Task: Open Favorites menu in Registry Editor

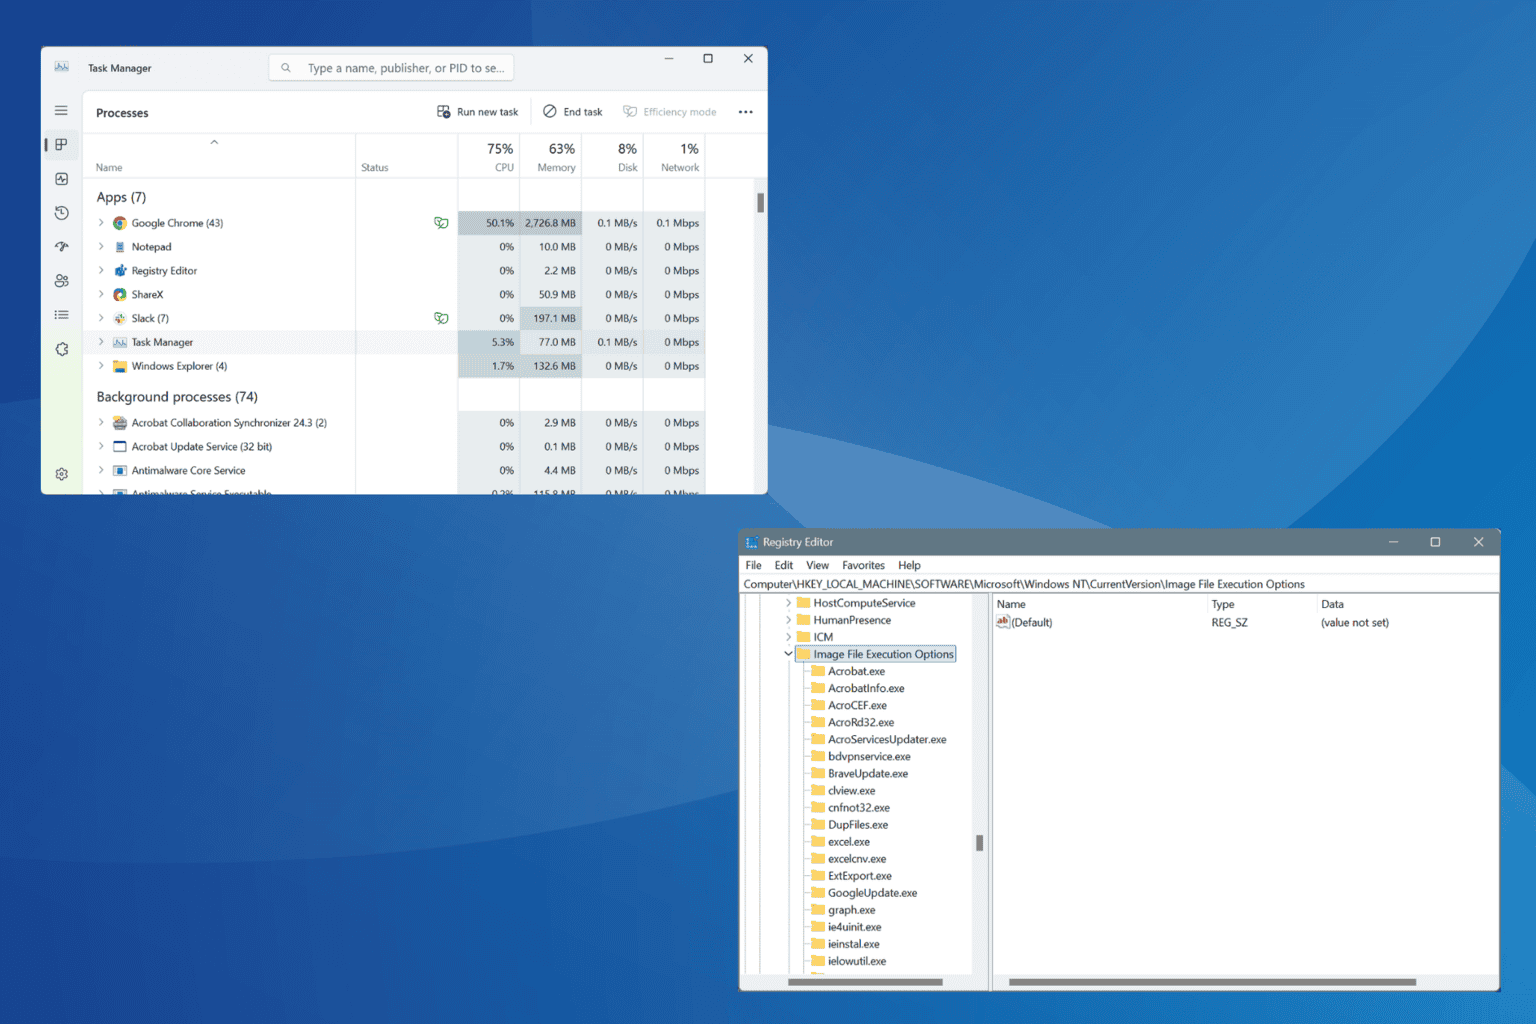Action: click(x=863, y=565)
